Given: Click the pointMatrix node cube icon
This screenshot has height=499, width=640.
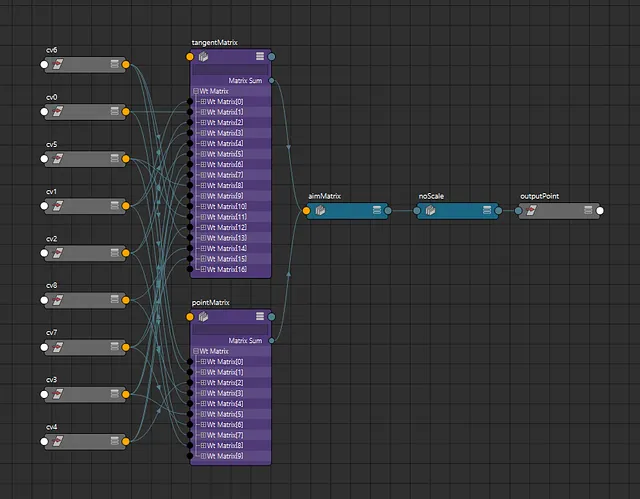Looking at the screenshot, I should point(203,316).
